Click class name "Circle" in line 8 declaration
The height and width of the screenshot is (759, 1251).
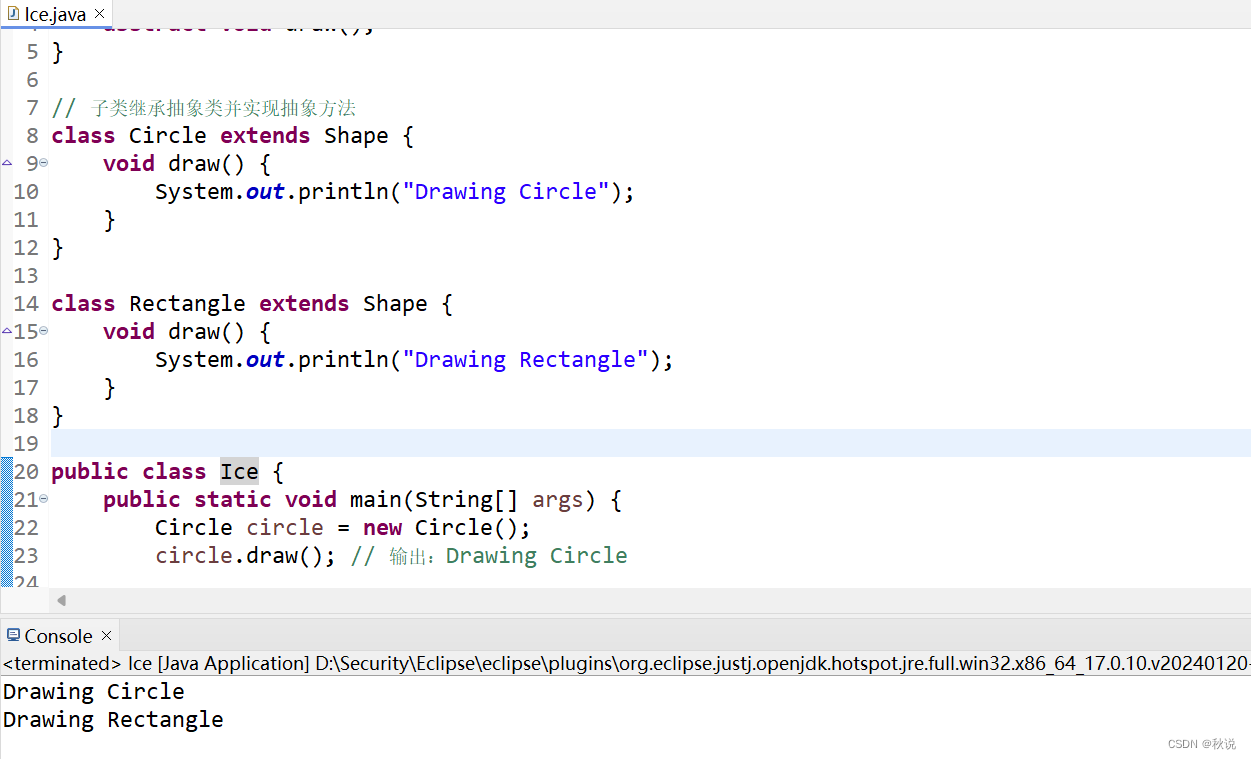point(168,136)
